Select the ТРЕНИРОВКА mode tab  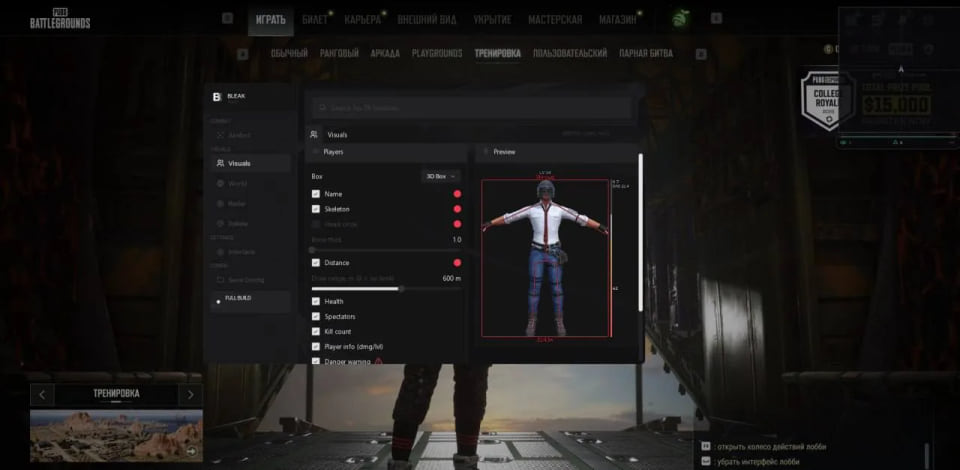pyautogui.click(x=498, y=54)
